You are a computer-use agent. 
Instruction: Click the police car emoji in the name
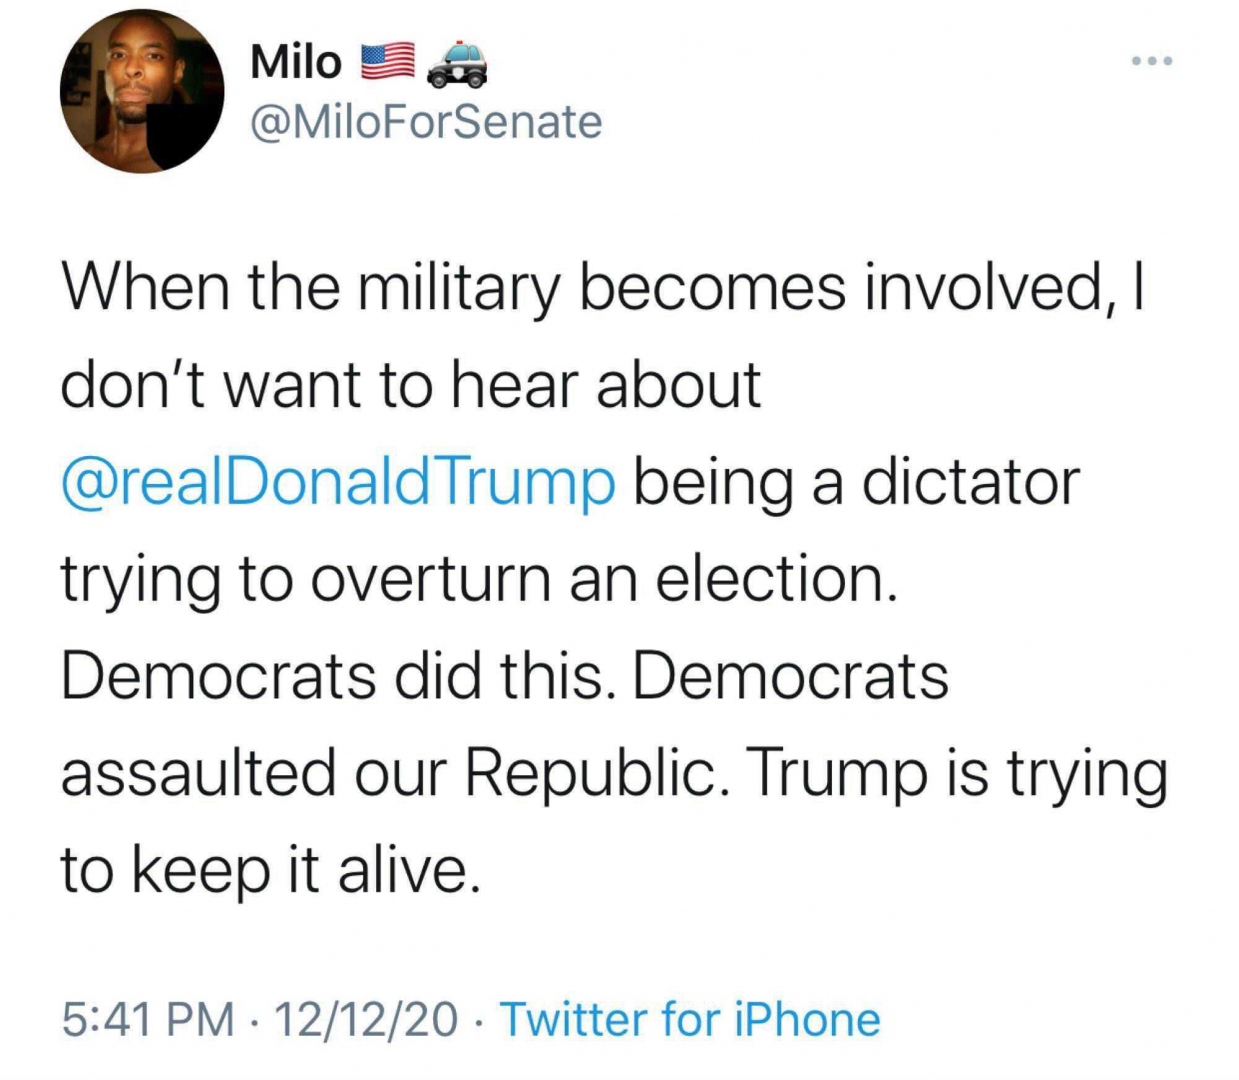[457, 63]
